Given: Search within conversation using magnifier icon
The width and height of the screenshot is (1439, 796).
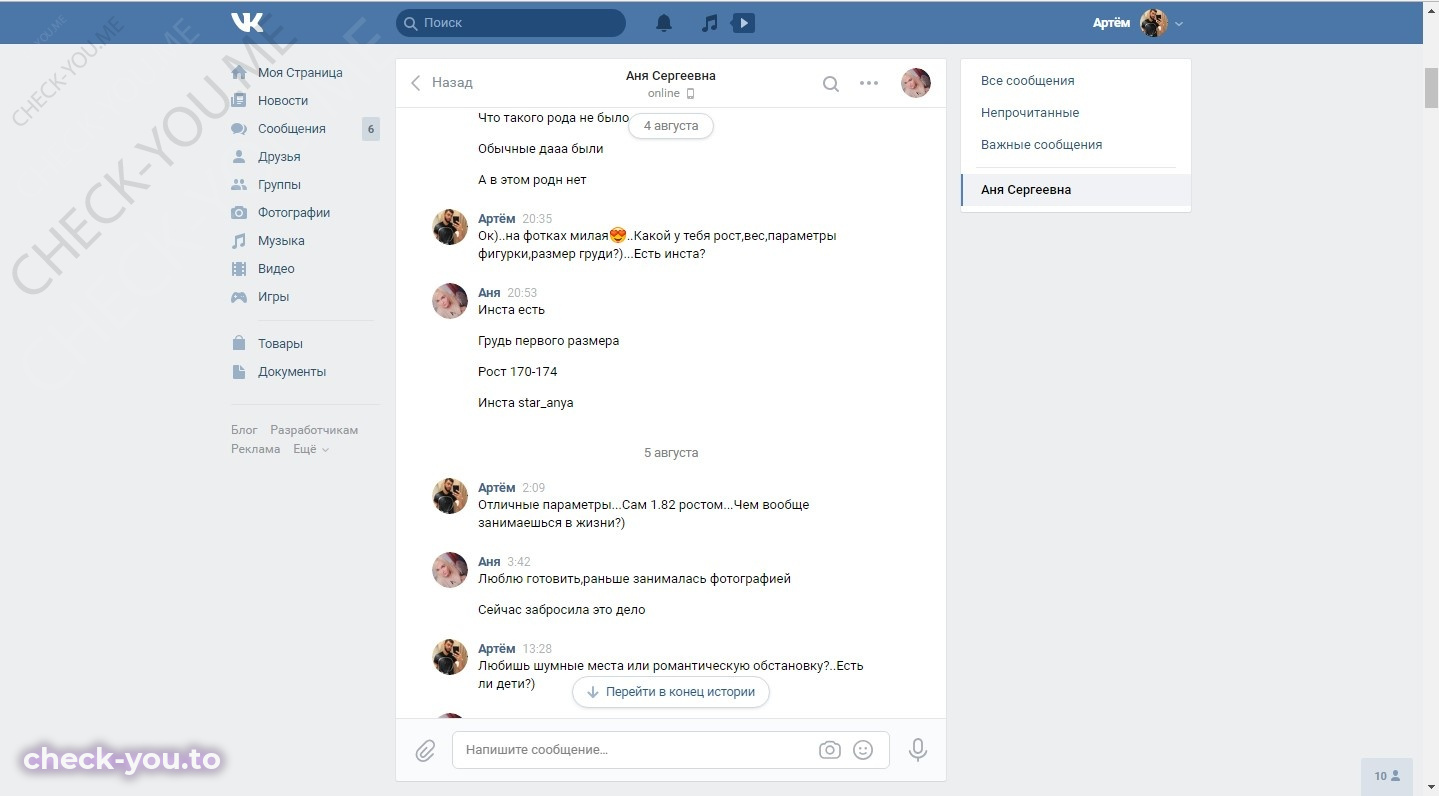Looking at the screenshot, I should tap(831, 84).
